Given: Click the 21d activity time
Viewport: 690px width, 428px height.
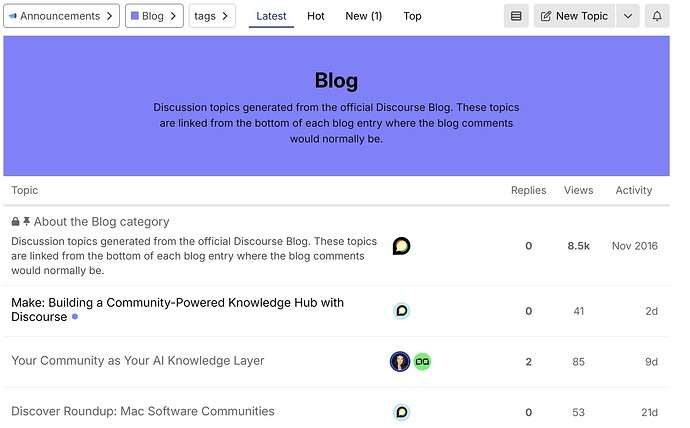Looking at the screenshot, I should (x=650, y=412).
